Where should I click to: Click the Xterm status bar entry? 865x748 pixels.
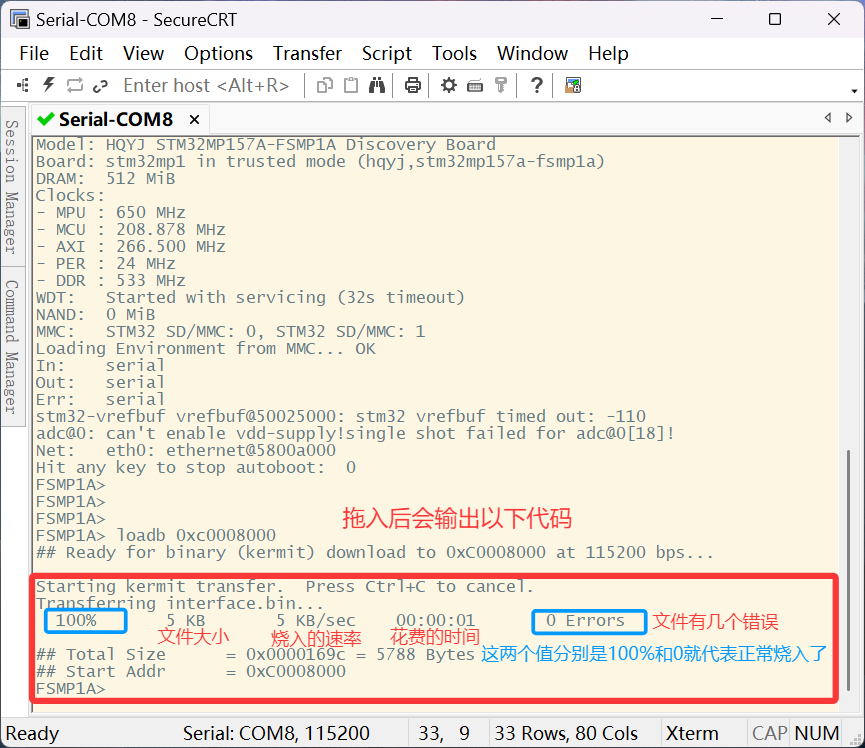[x=692, y=733]
